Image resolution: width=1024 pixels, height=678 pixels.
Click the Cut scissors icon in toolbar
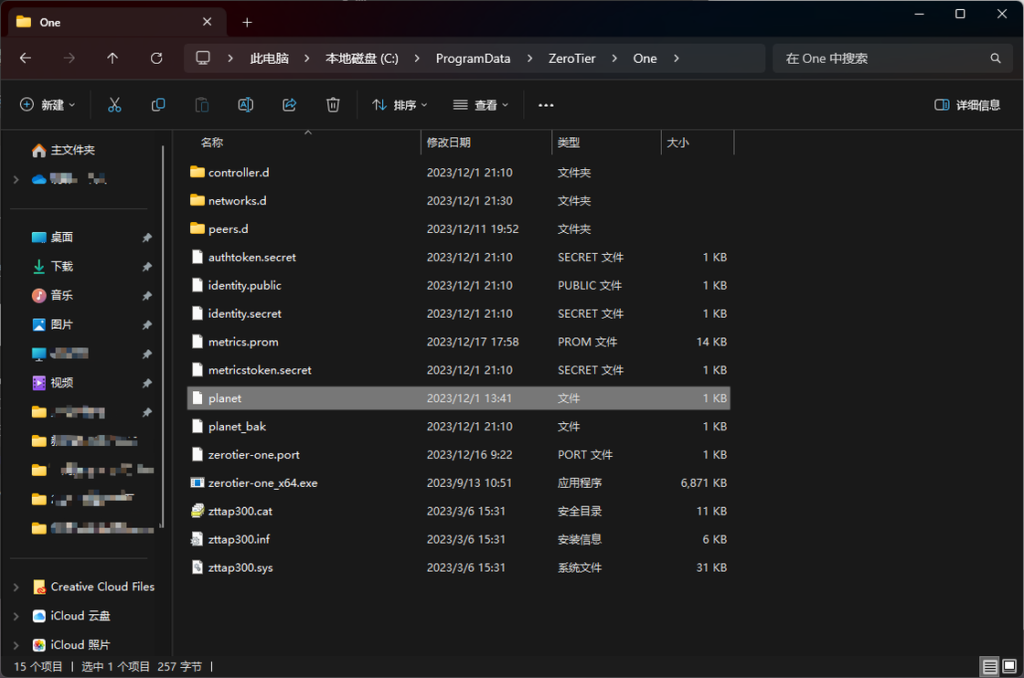click(x=114, y=105)
